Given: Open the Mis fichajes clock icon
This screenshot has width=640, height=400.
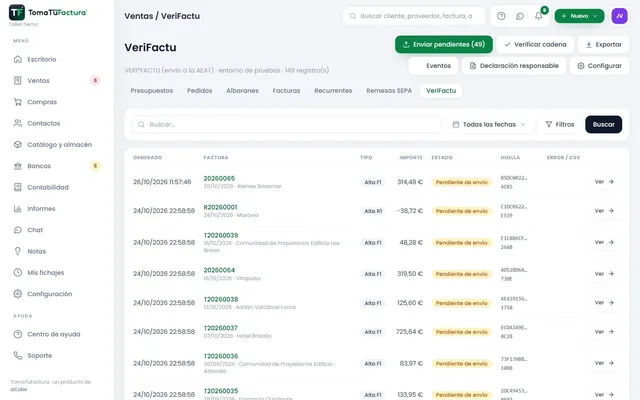Looking at the screenshot, I should click(18, 272).
